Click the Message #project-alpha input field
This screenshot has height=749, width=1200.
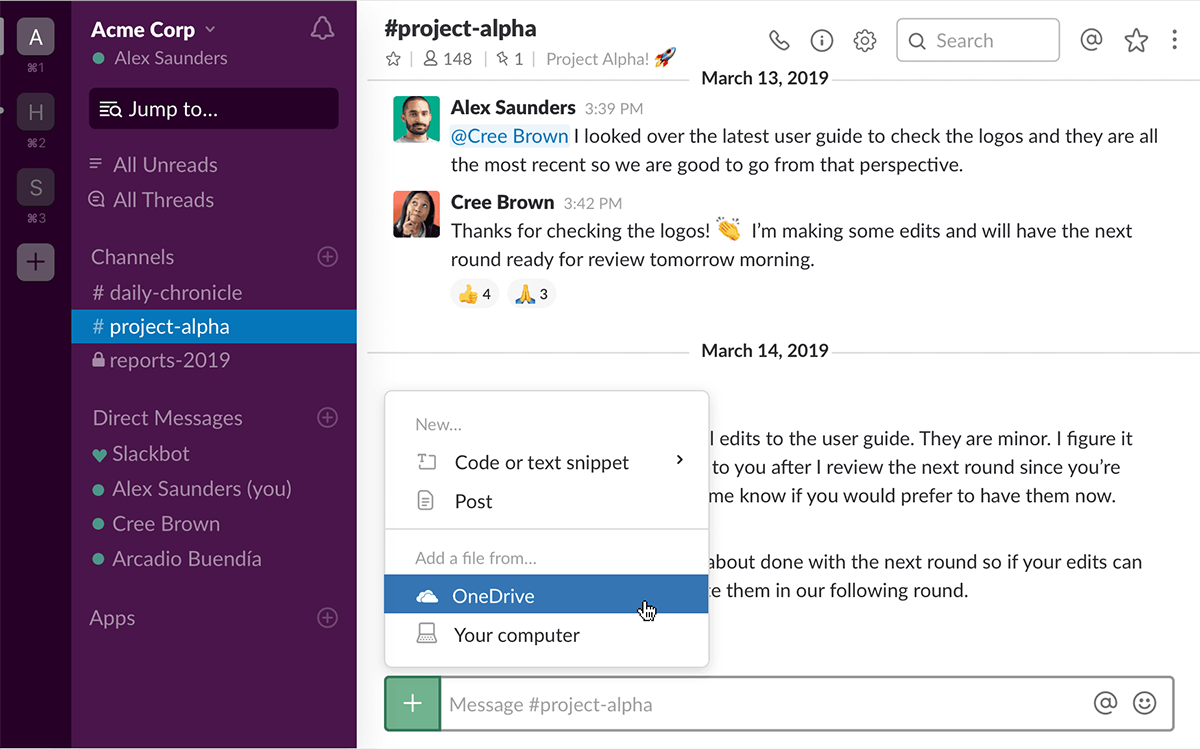(760, 704)
